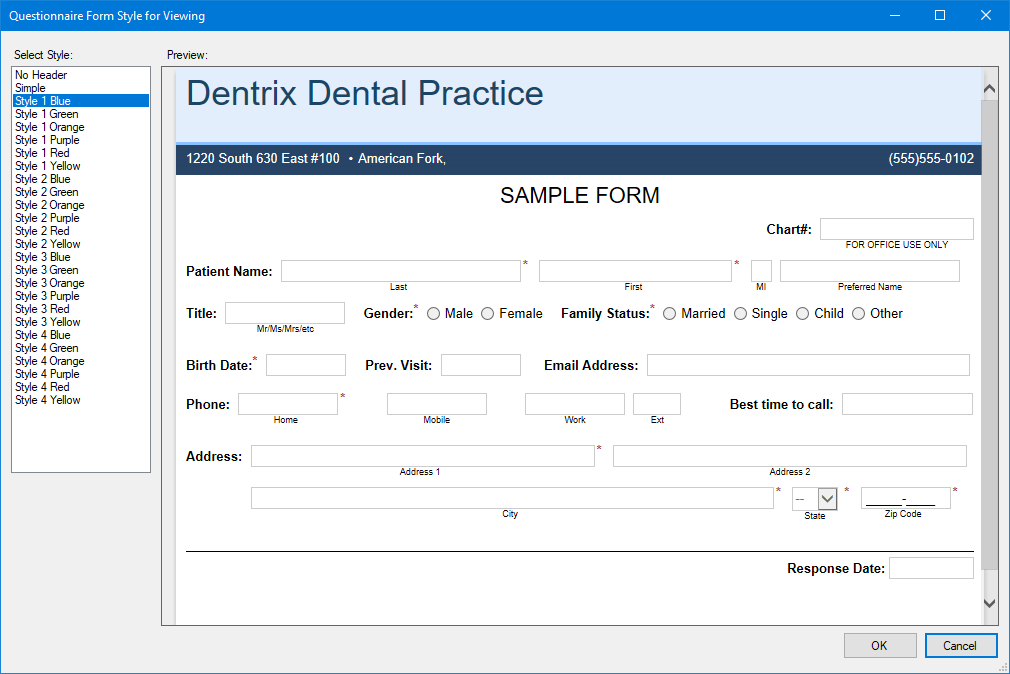The width and height of the screenshot is (1010, 674).
Task: Select Married family status
Action: click(x=670, y=314)
